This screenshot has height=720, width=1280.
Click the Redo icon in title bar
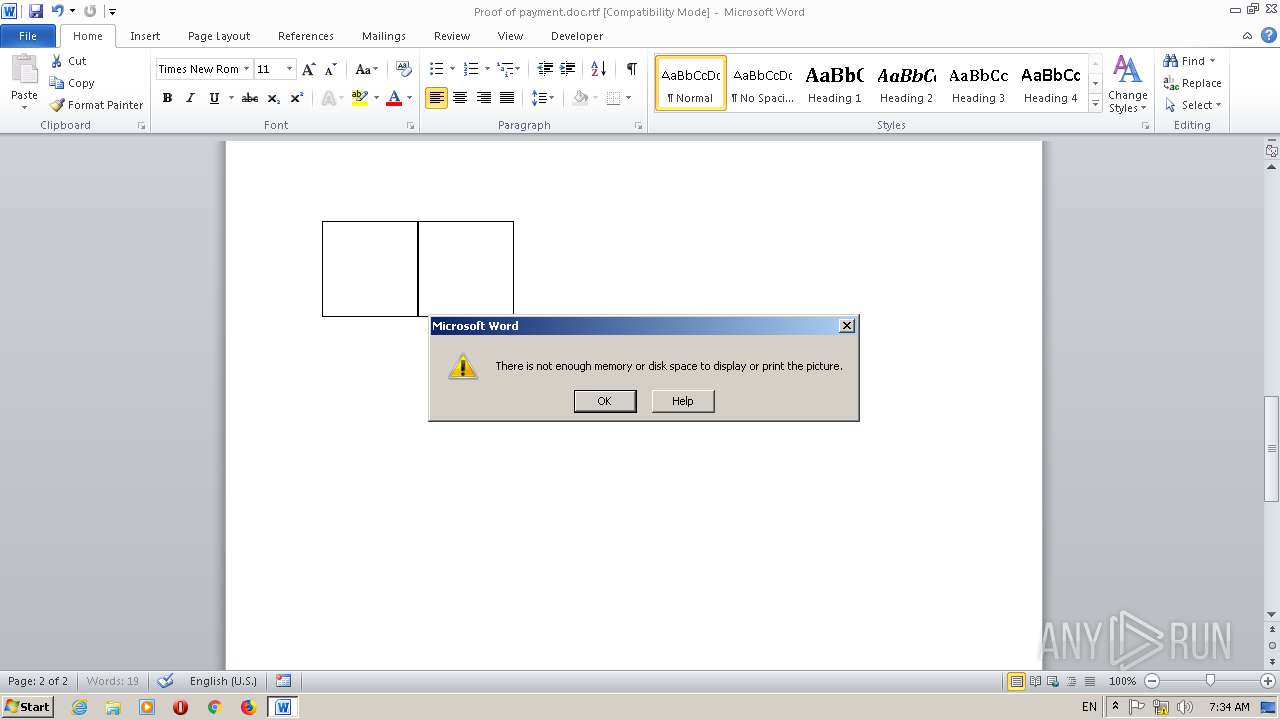pos(90,11)
